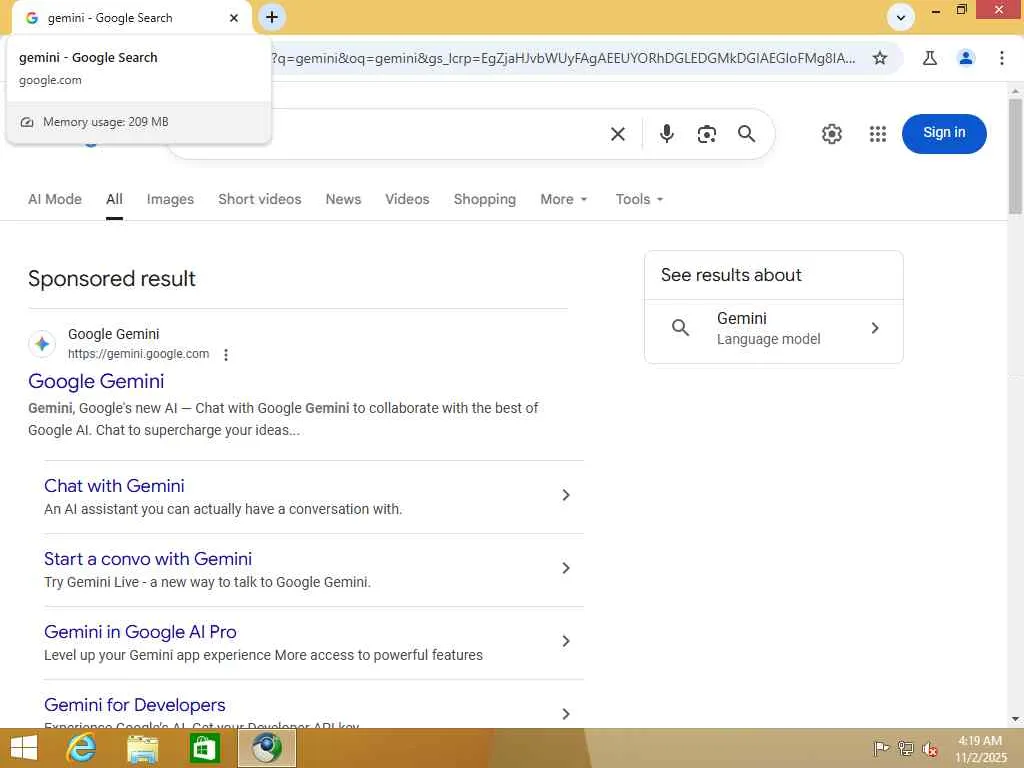Viewport: 1024px width, 768px height.
Task: Click chevron beside Gemini for Developers
Action: (x=566, y=714)
